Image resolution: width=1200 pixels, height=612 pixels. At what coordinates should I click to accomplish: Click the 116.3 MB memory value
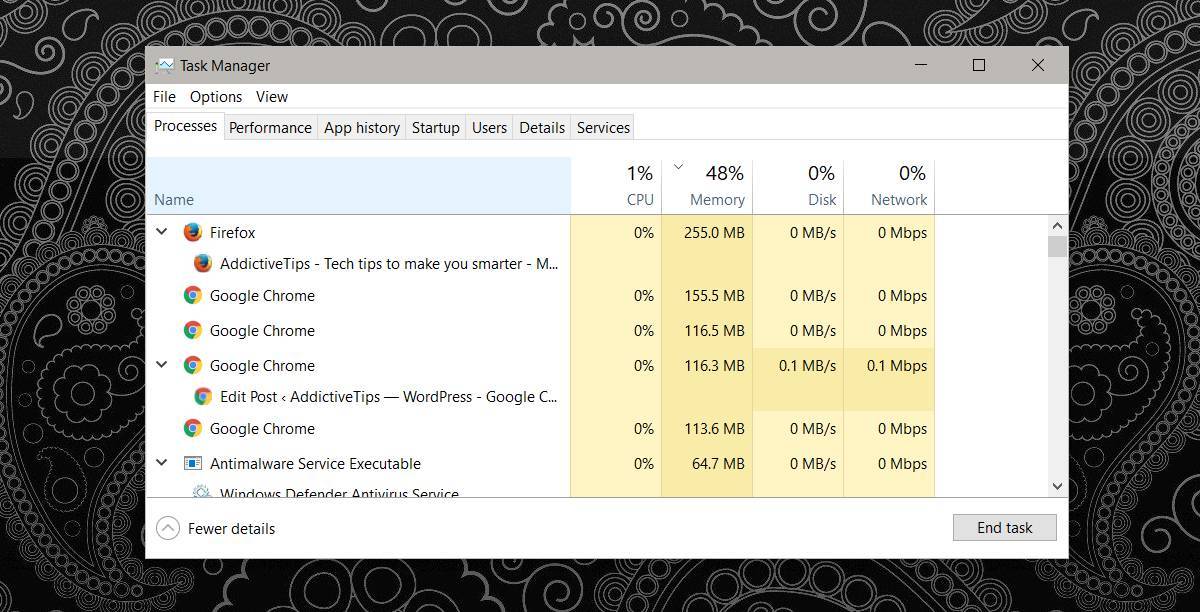click(x=714, y=365)
